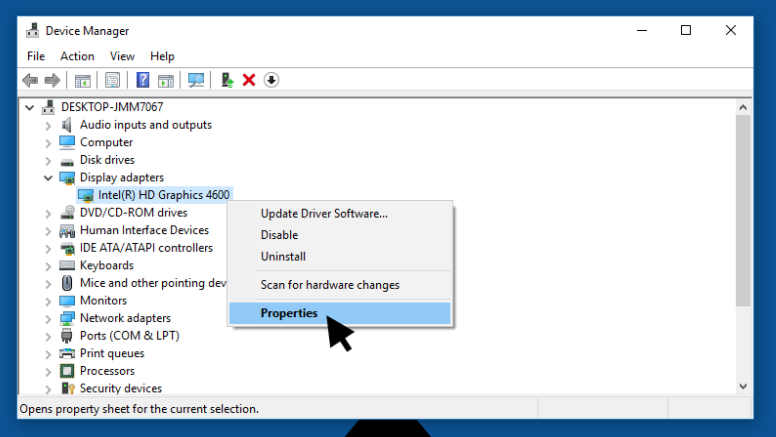
Task: Click the Audio inputs and outputs speaker icon
Action: 67,125
